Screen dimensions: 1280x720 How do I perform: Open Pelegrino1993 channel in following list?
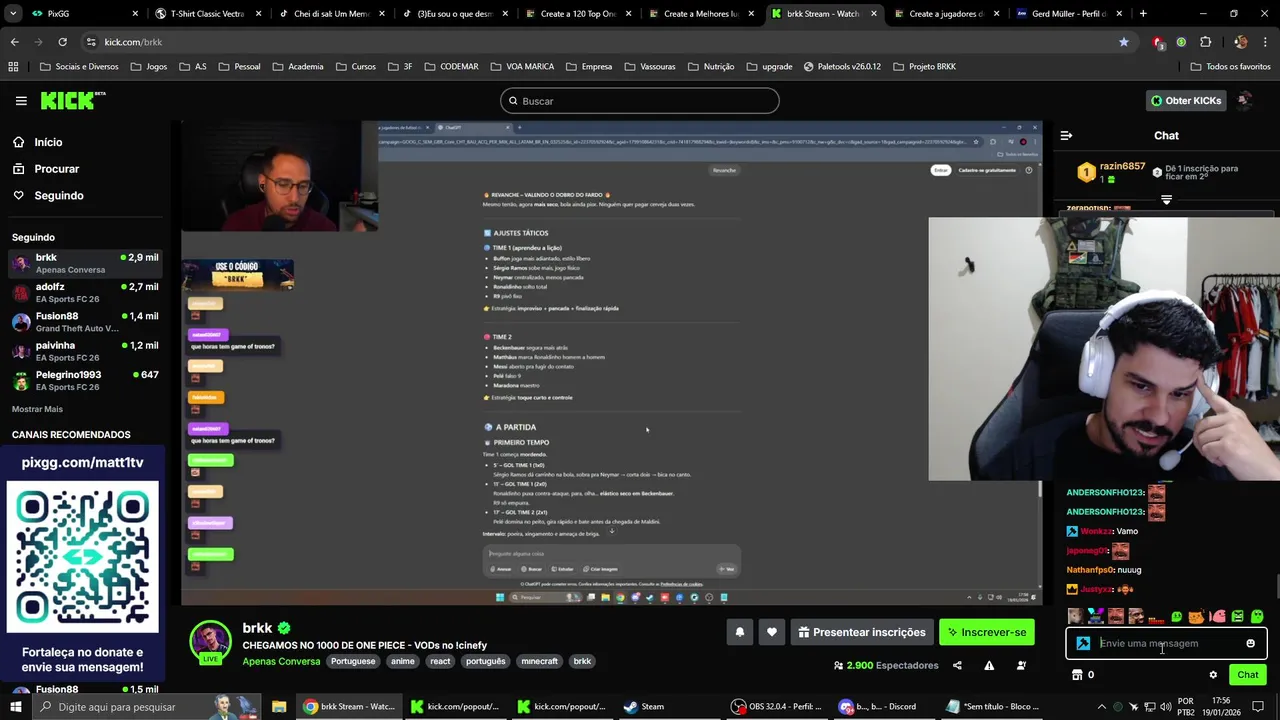click(x=85, y=381)
